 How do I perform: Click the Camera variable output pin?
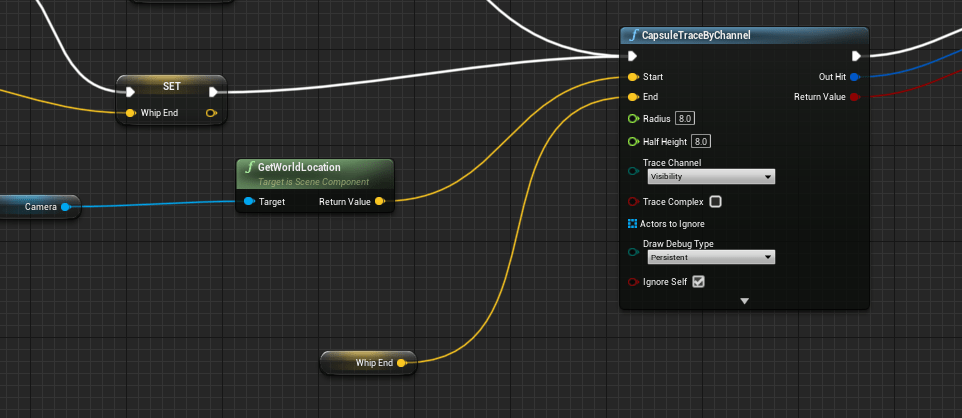[x=65, y=207]
